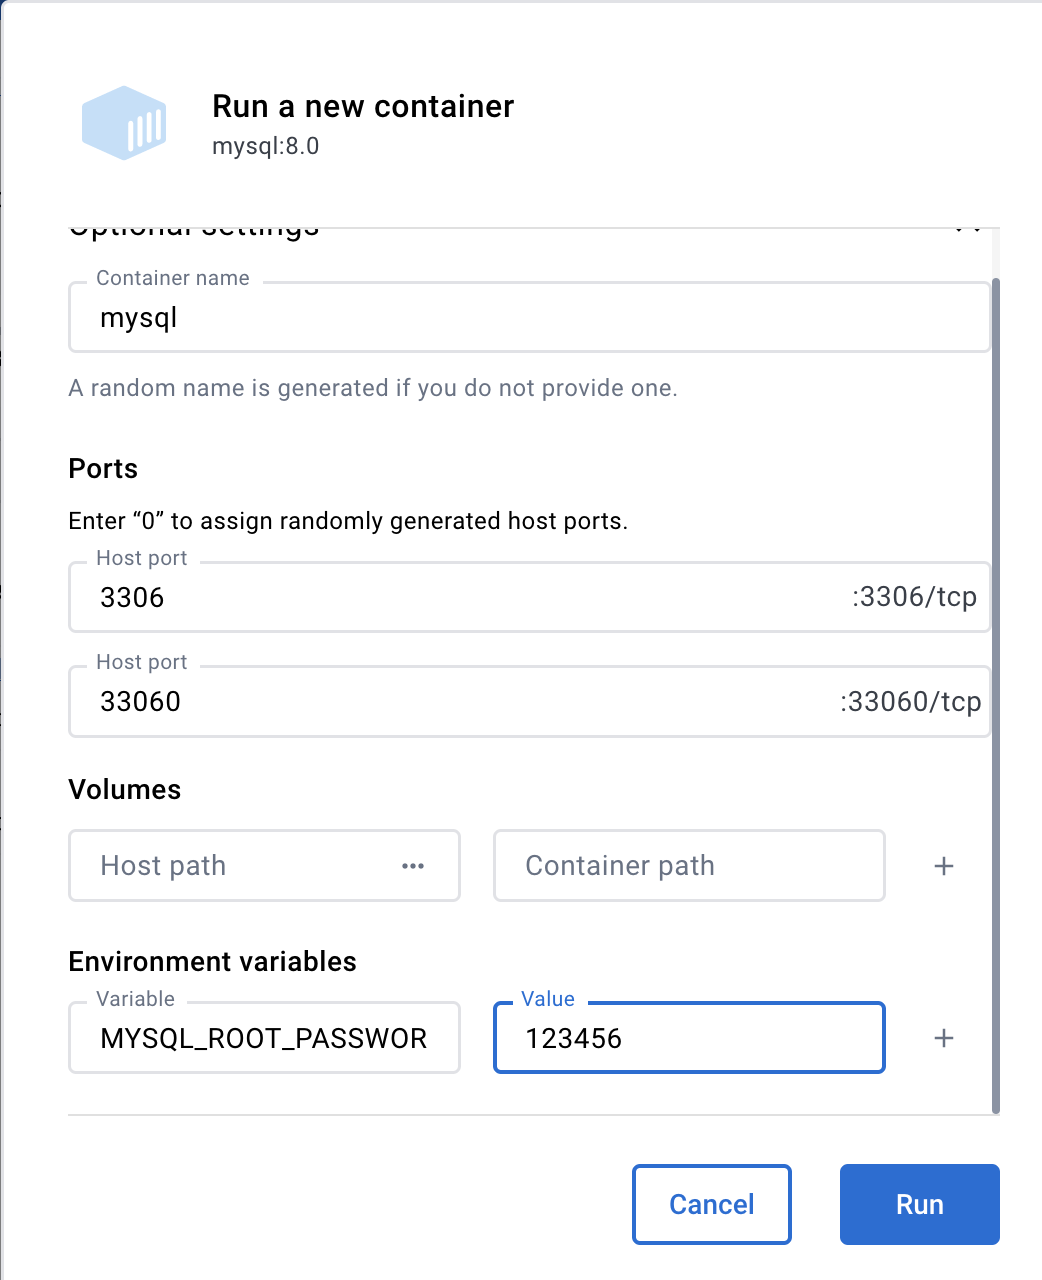Viewport: 1042px width, 1280px height.
Task: Click the Run button
Action: (x=919, y=1204)
